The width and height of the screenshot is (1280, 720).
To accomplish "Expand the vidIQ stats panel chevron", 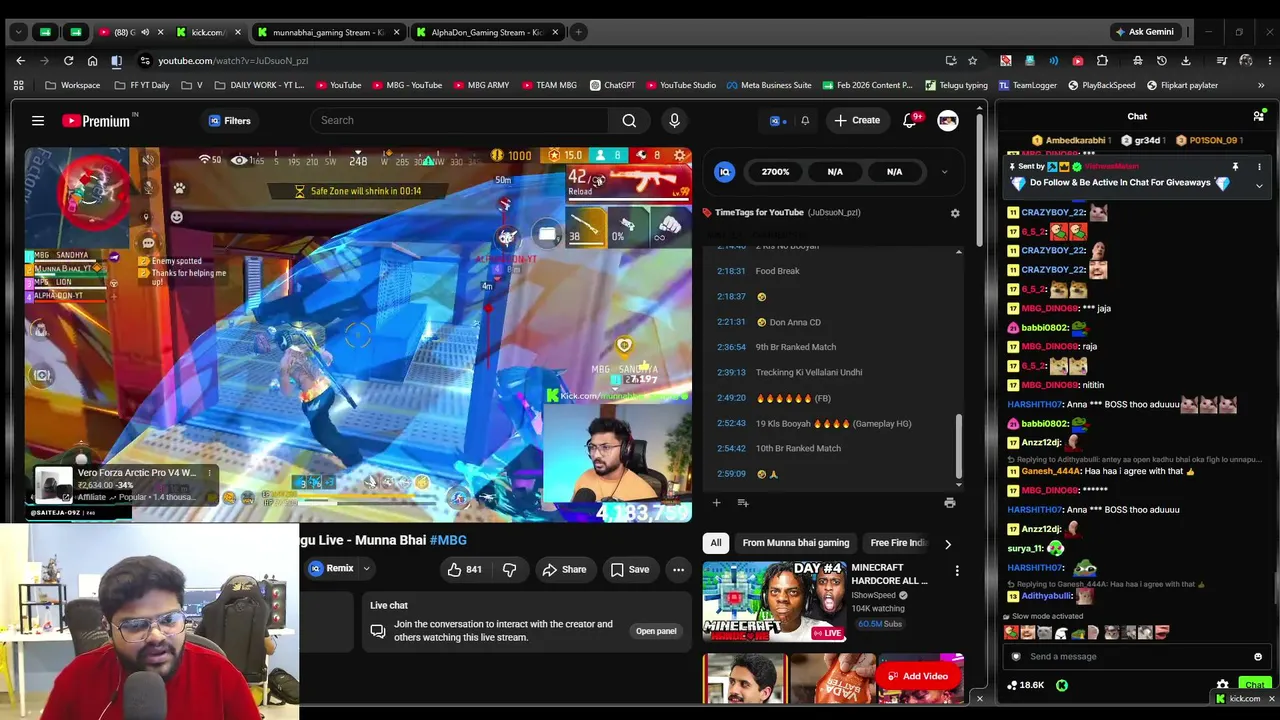I will [944, 172].
